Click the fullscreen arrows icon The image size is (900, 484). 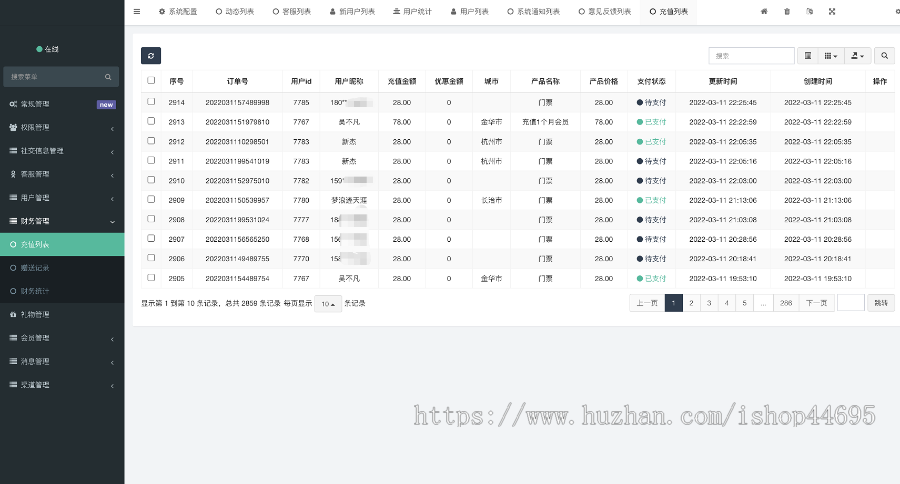click(x=832, y=11)
